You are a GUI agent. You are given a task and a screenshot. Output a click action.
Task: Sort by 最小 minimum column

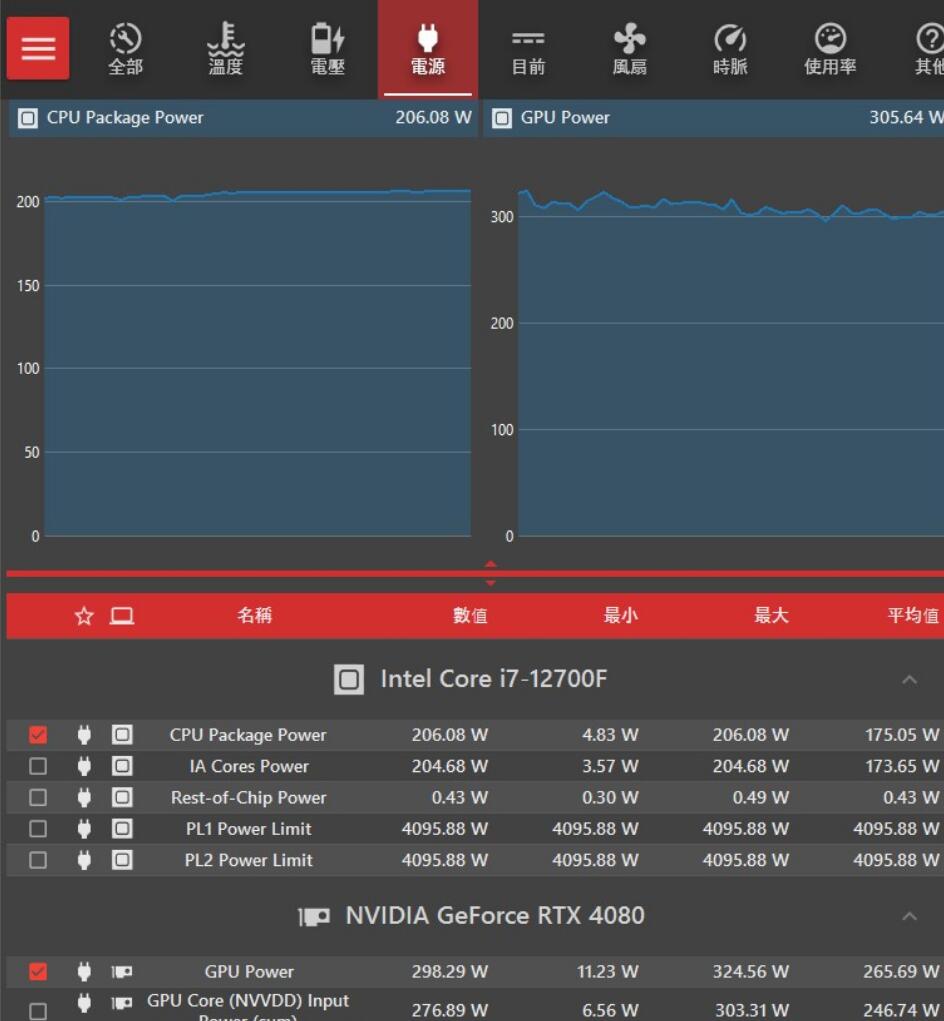click(x=620, y=615)
